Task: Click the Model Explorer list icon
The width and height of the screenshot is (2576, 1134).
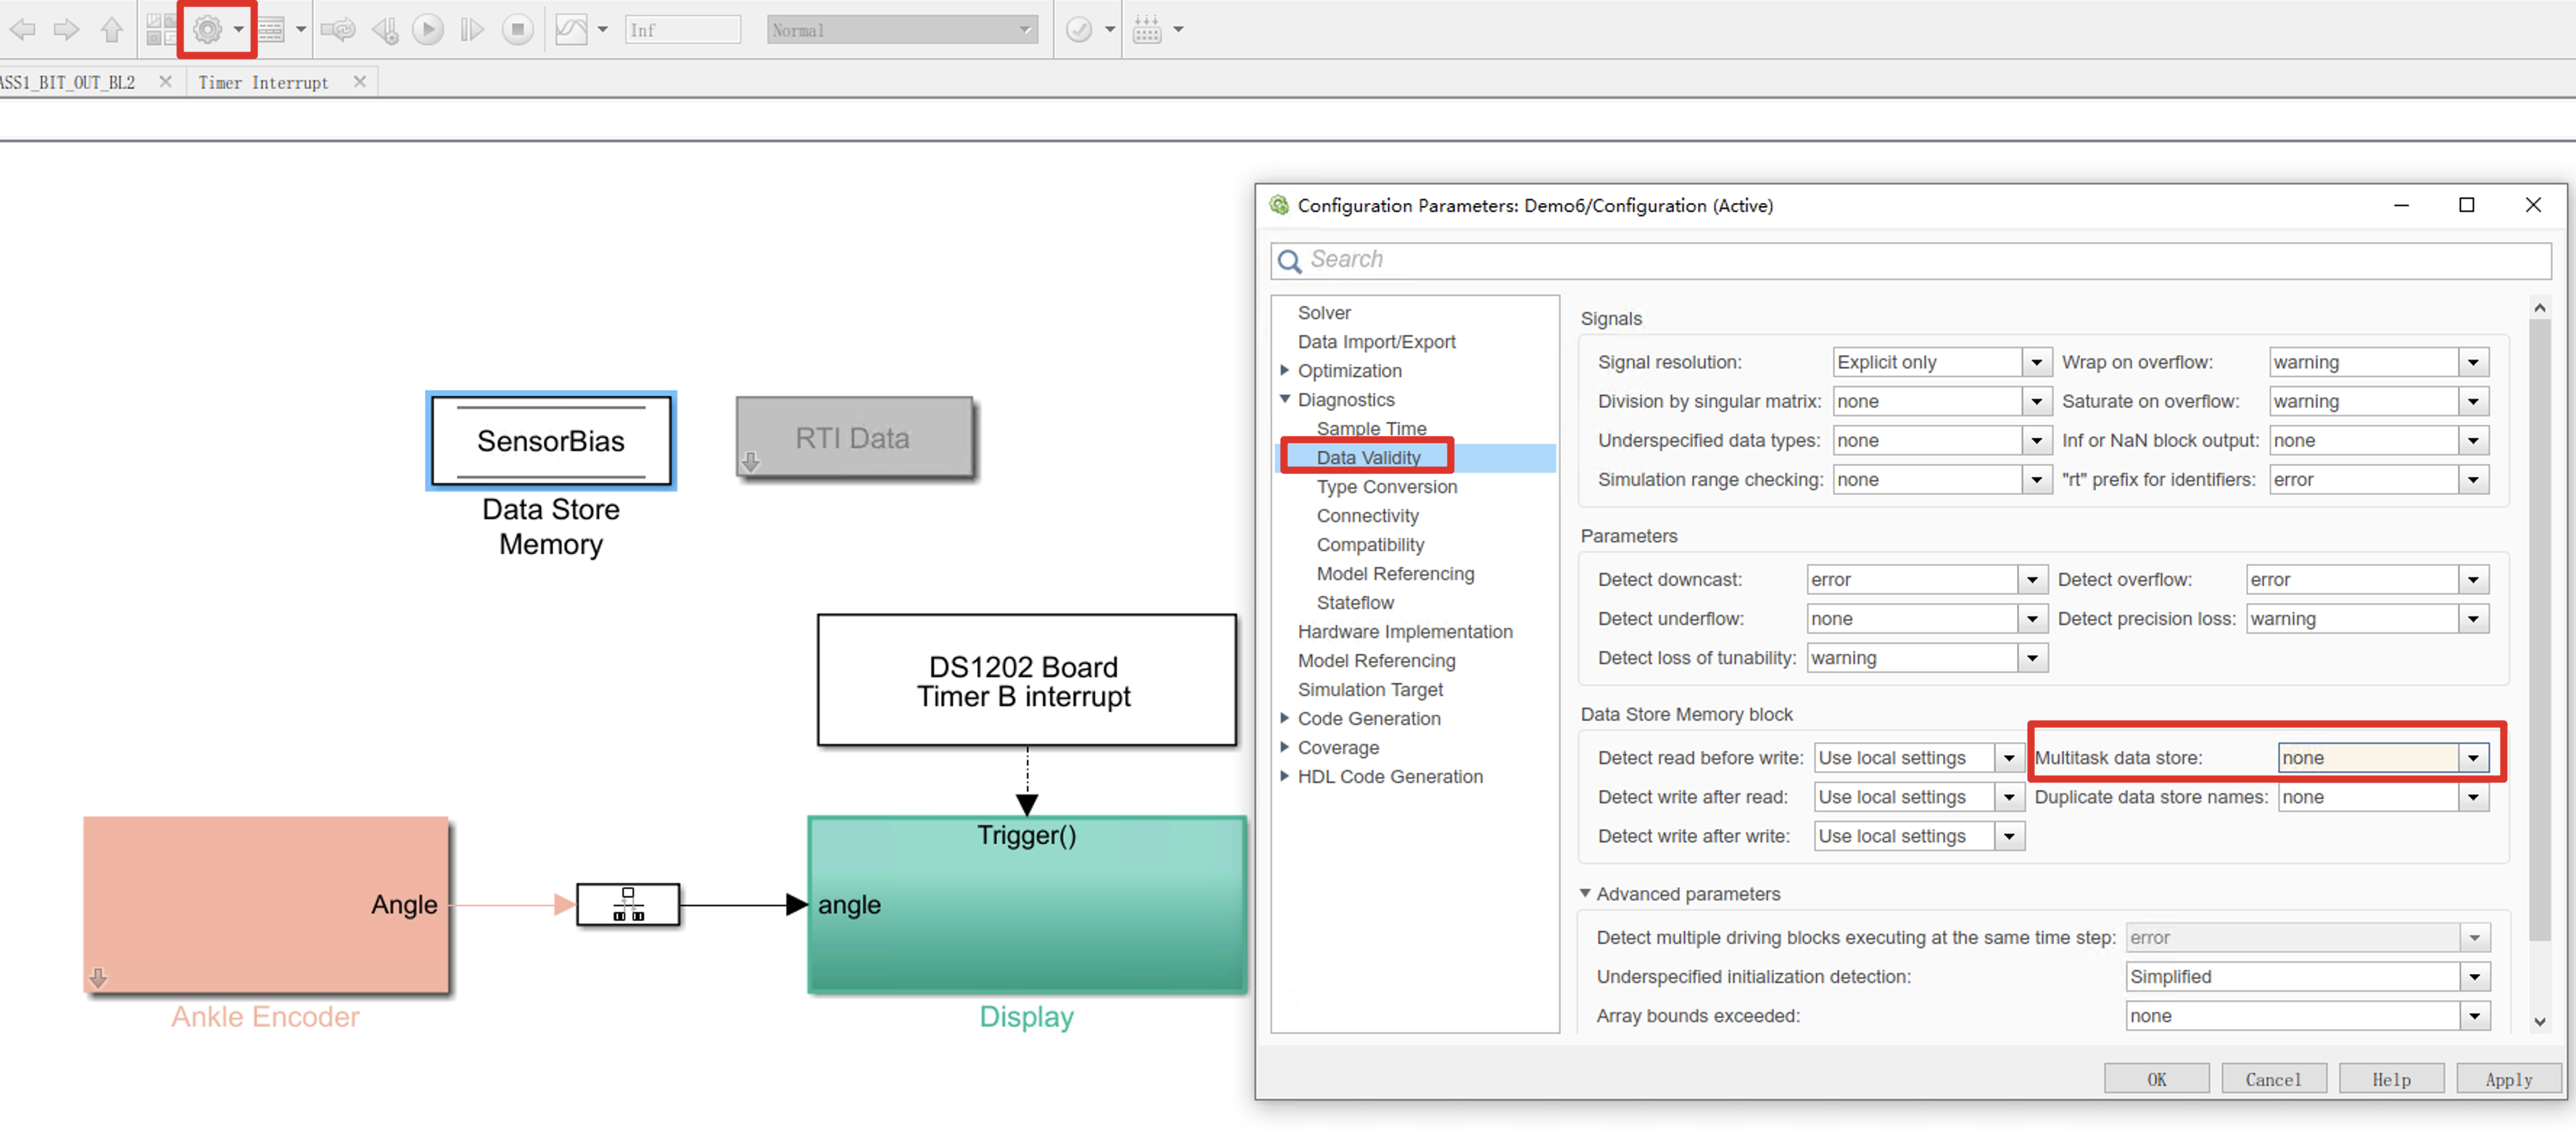Action: coord(271,29)
